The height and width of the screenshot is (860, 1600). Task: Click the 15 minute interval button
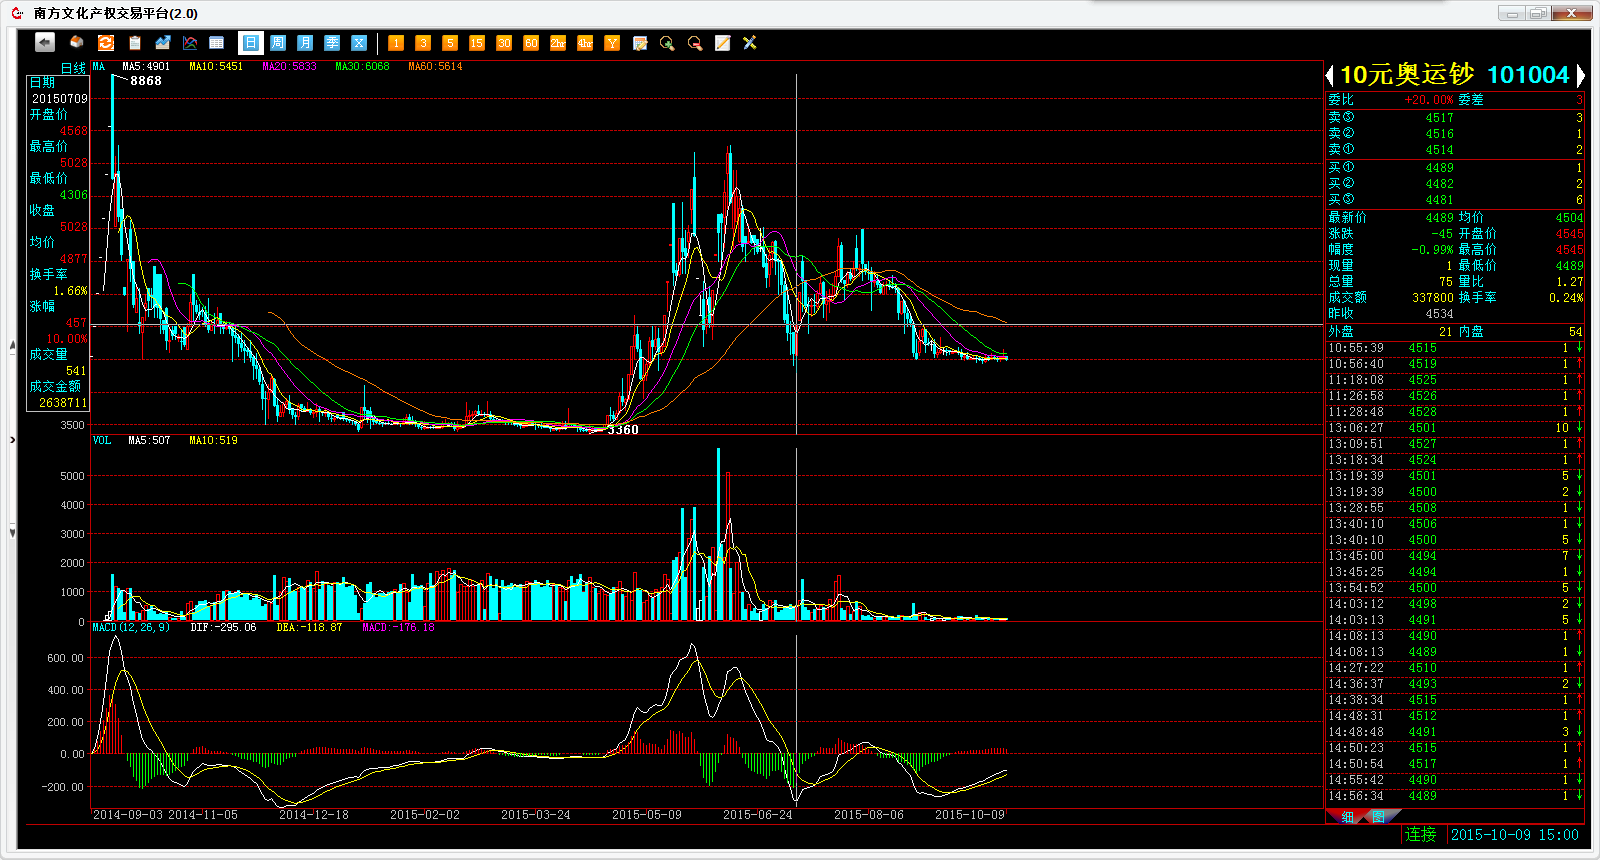(x=476, y=43)
